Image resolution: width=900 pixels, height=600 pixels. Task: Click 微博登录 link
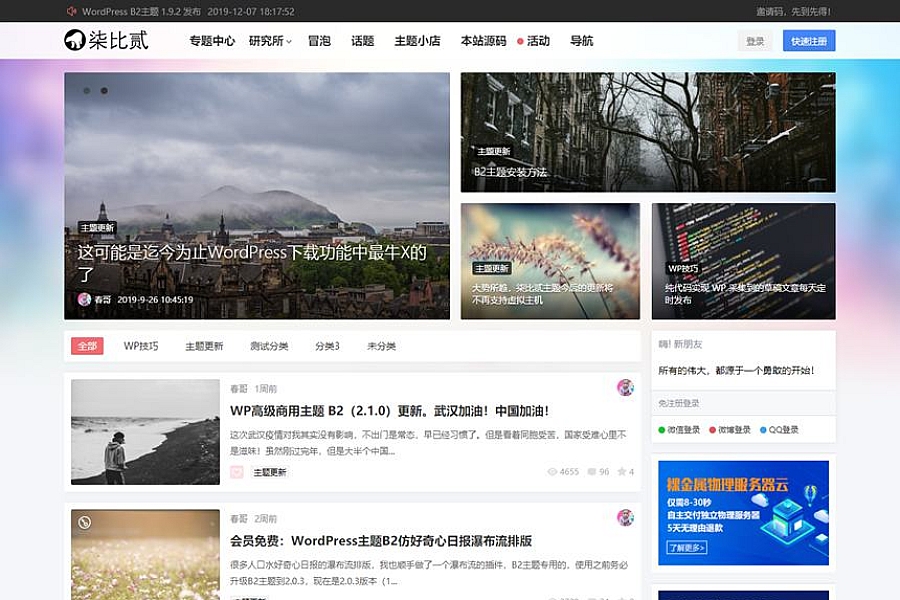click(x=734, y=429)
